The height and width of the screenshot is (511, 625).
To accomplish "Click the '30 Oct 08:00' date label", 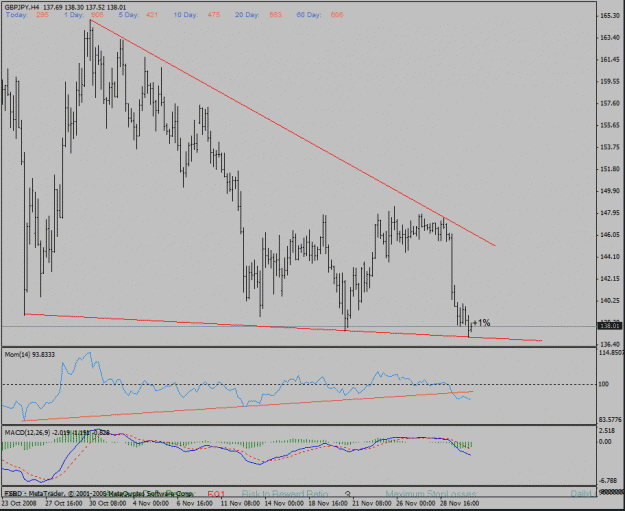I will [x=107, y=503].
